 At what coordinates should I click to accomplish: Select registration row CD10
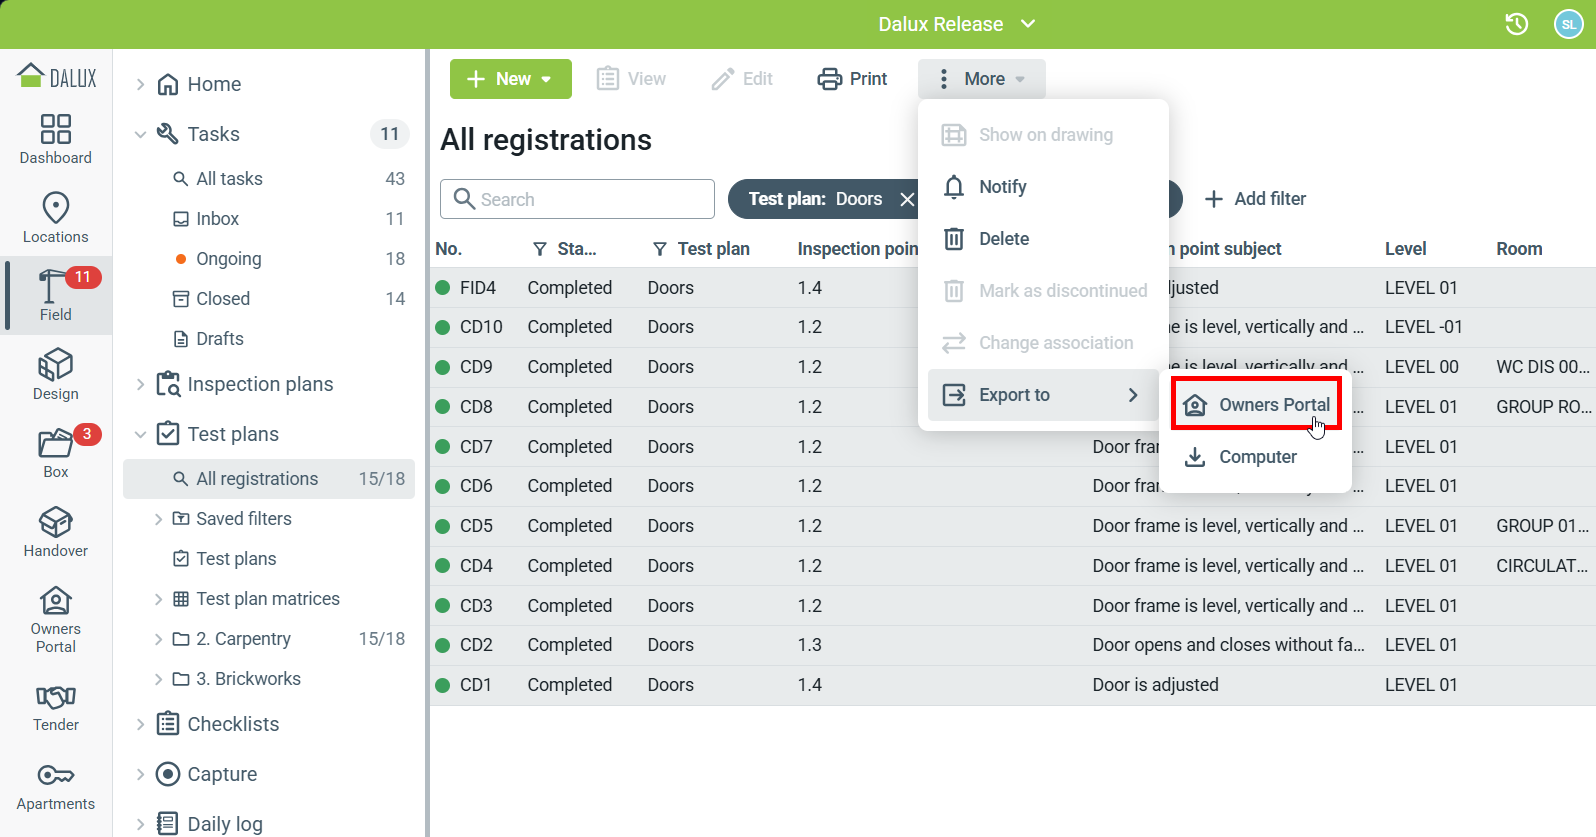1013,327
